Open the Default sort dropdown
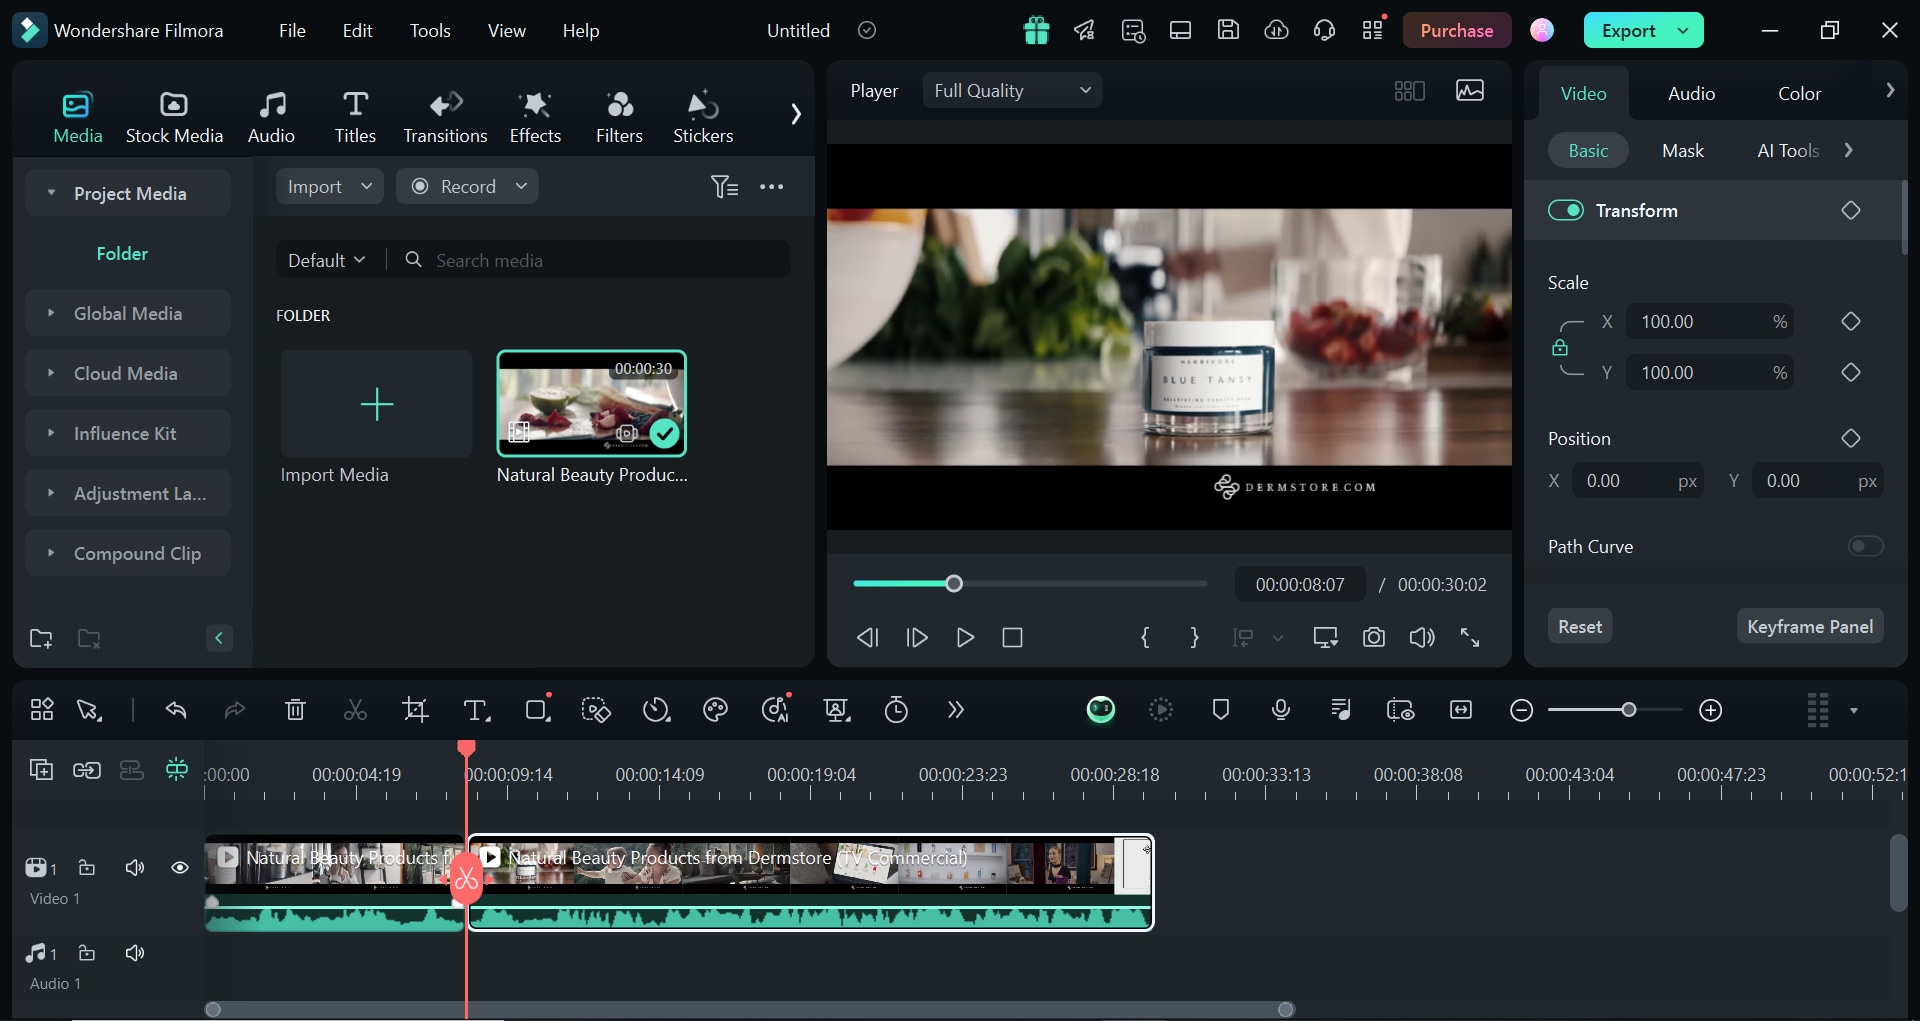Screen dimensions: 1920x1021 coord(326,260)
